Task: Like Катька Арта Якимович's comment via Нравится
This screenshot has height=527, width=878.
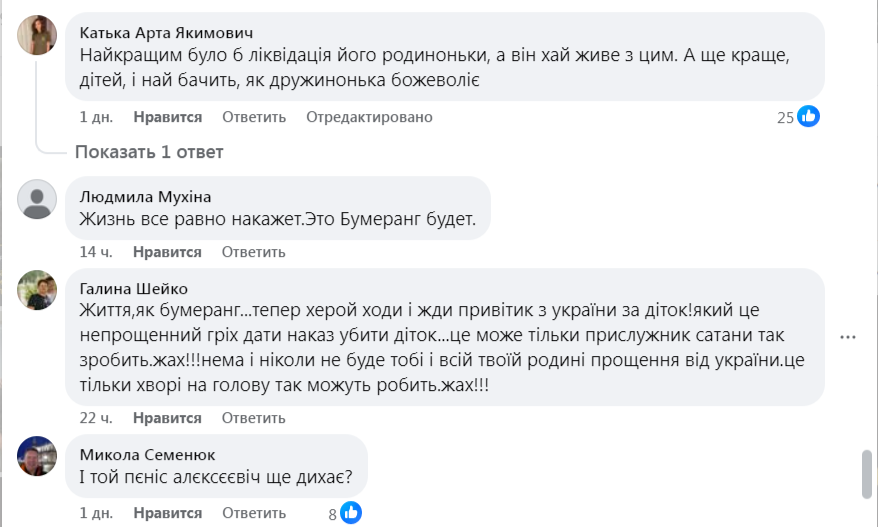Action: point(167,117)
